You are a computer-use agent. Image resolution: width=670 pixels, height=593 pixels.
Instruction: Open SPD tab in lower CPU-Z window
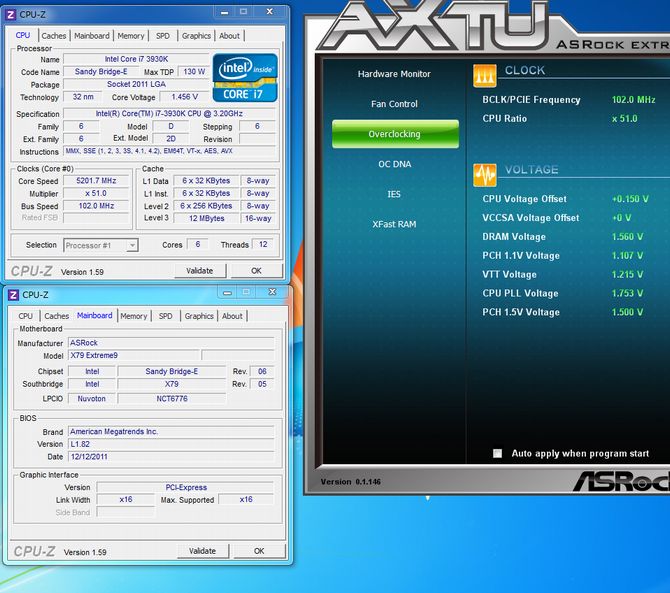tap(165, 316)
